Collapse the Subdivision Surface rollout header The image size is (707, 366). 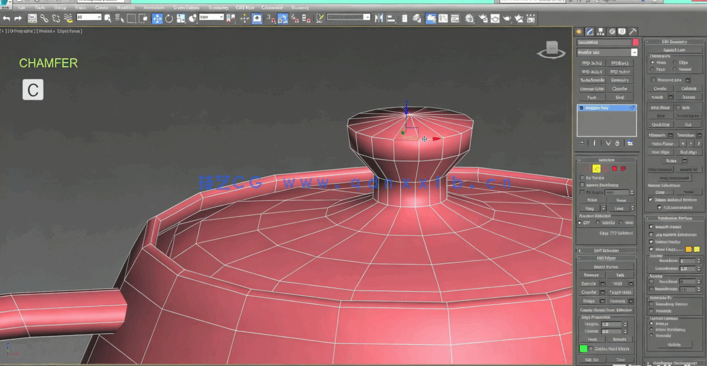click(x=675, y=218)
